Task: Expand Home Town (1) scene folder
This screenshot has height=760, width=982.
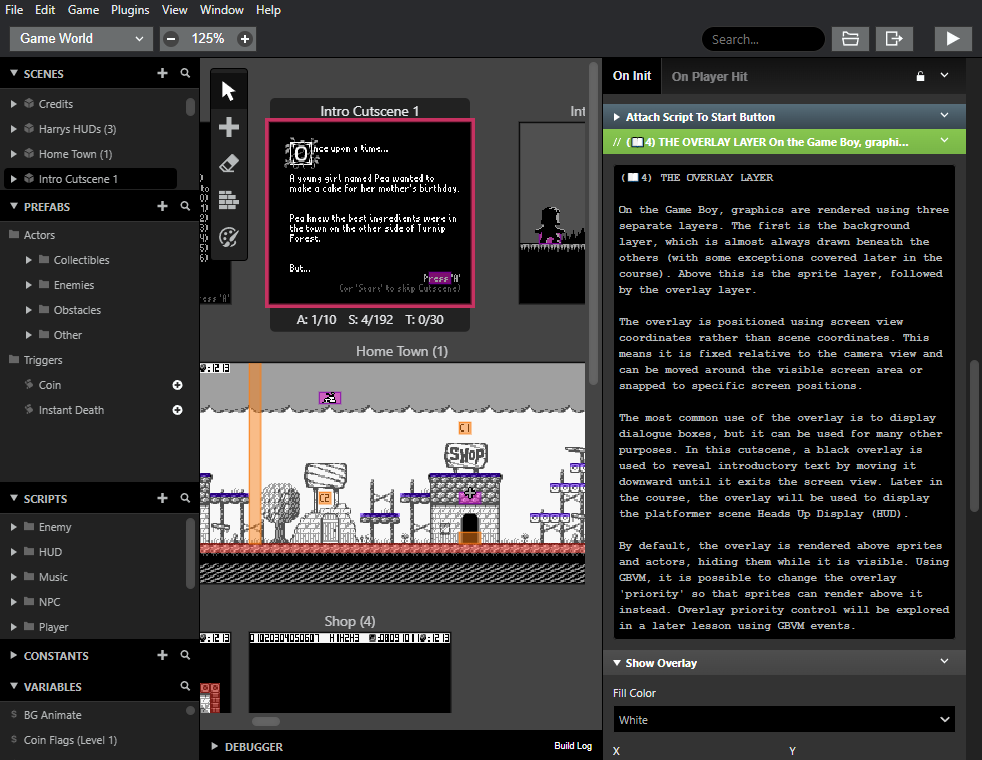Action: [x=14, y=154]
